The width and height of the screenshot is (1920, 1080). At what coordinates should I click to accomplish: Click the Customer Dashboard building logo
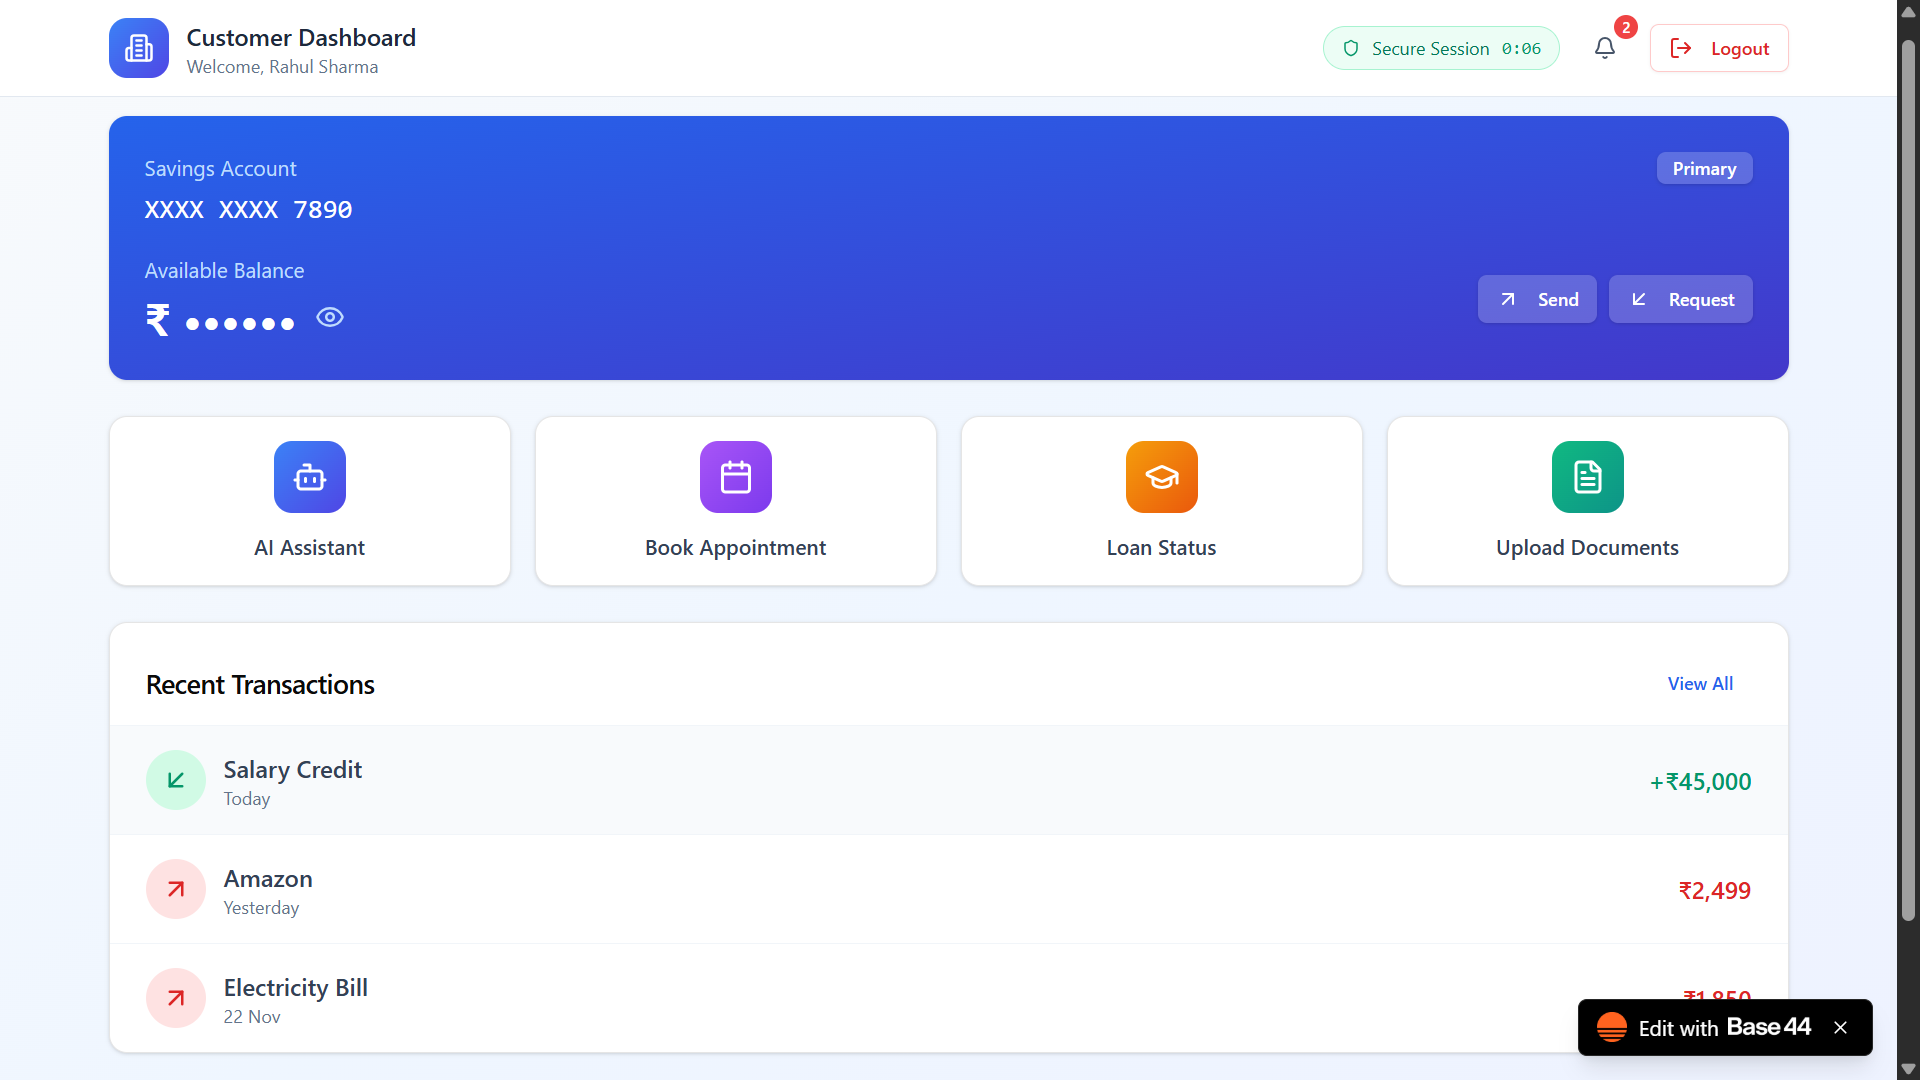pyautogui.click(x=139, y=48)
